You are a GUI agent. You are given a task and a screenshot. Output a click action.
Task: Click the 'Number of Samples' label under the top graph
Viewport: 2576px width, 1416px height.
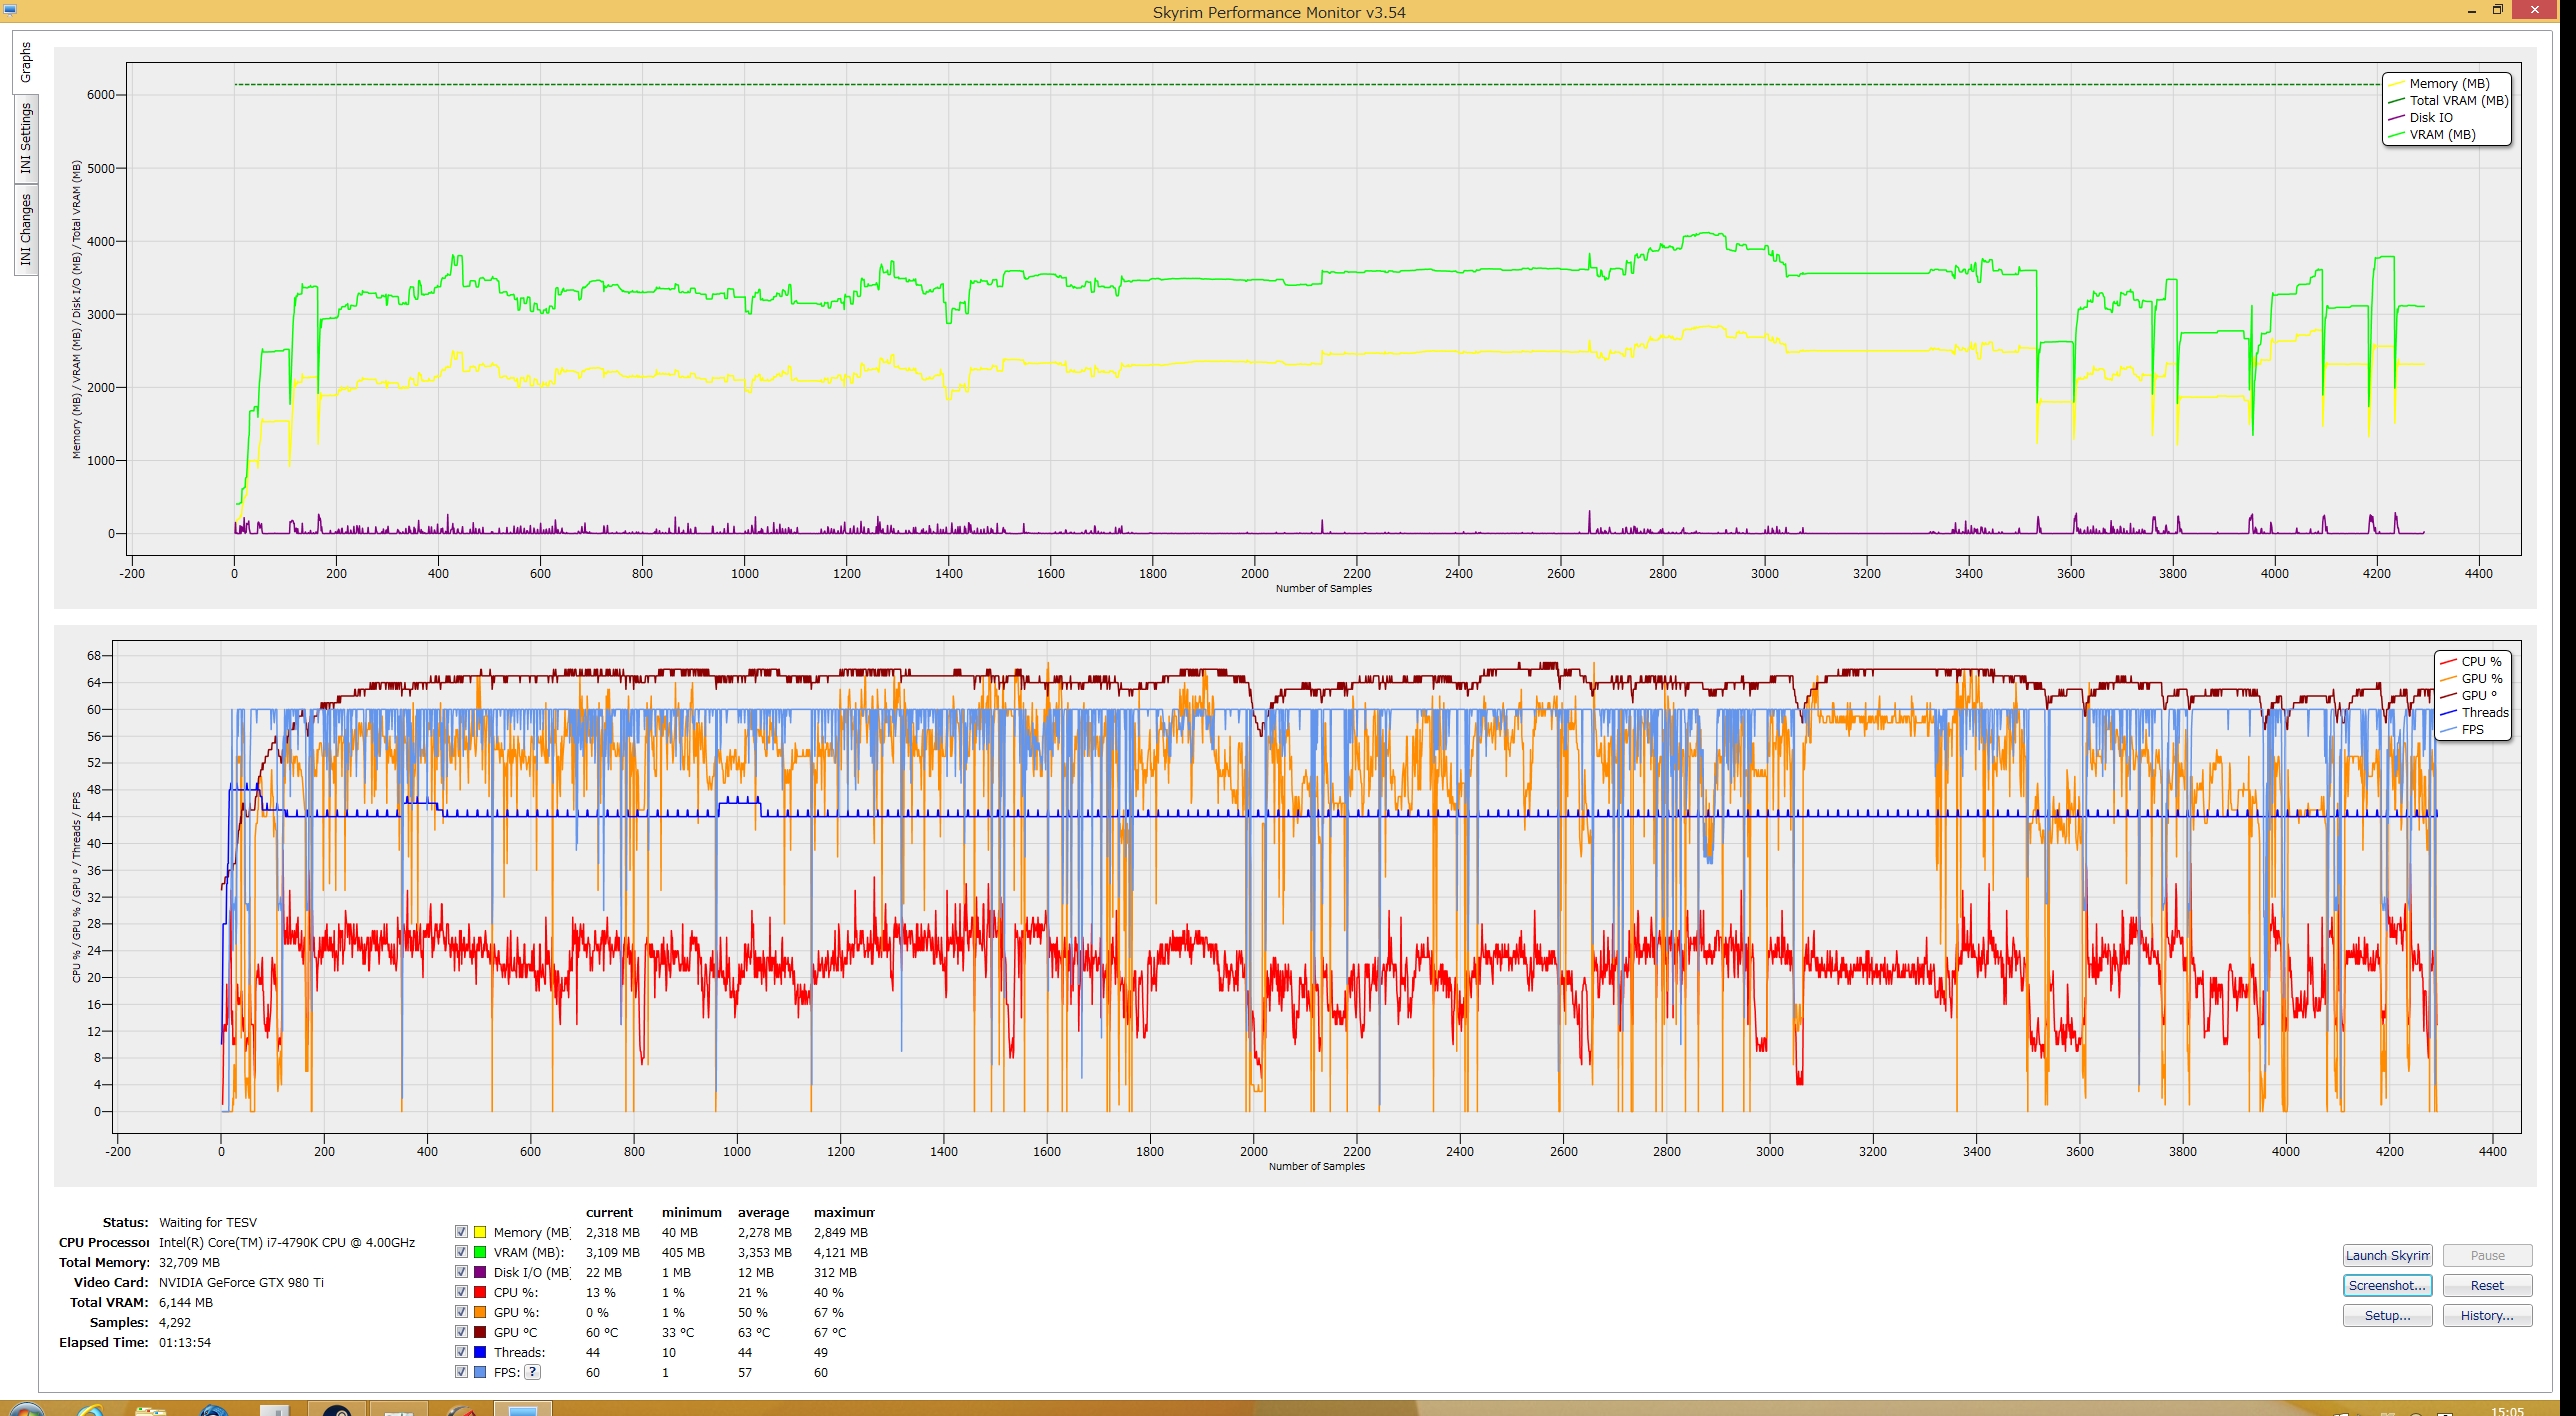pyautogui.click(x=1323, y=588)
